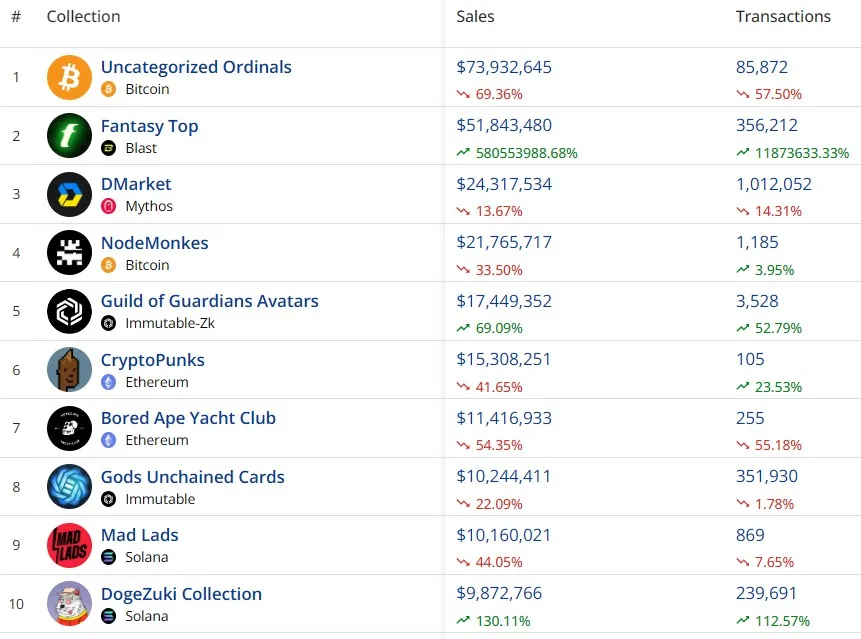Sort by the Sales column header
861x639 pixels.
[475, 16]
